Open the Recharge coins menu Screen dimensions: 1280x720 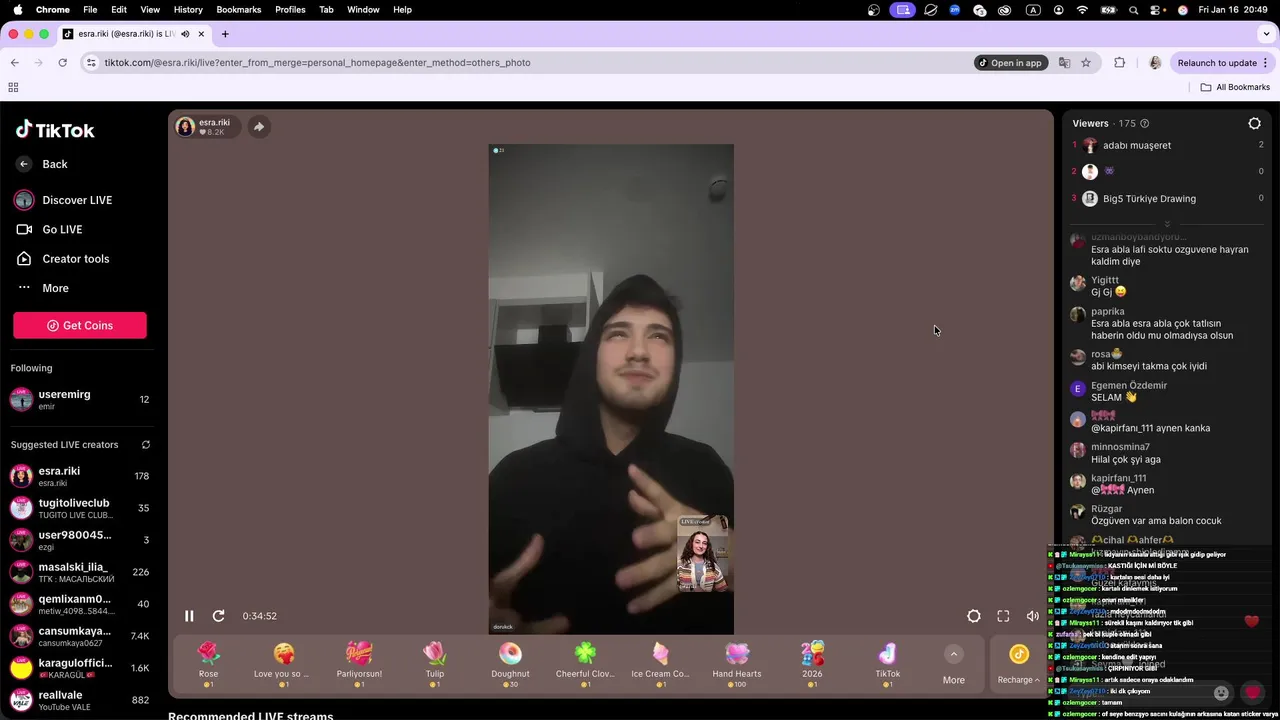[1018, 665]
